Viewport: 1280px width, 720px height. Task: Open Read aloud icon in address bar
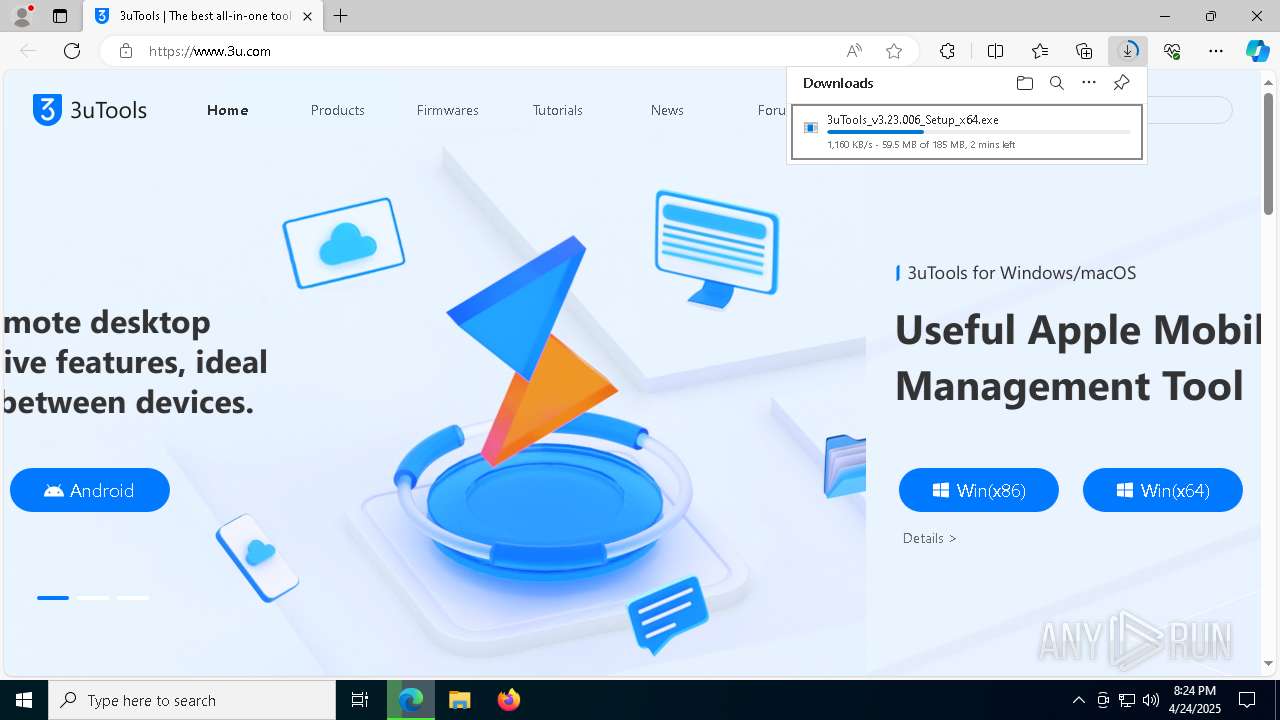click(x=854, y=51)
